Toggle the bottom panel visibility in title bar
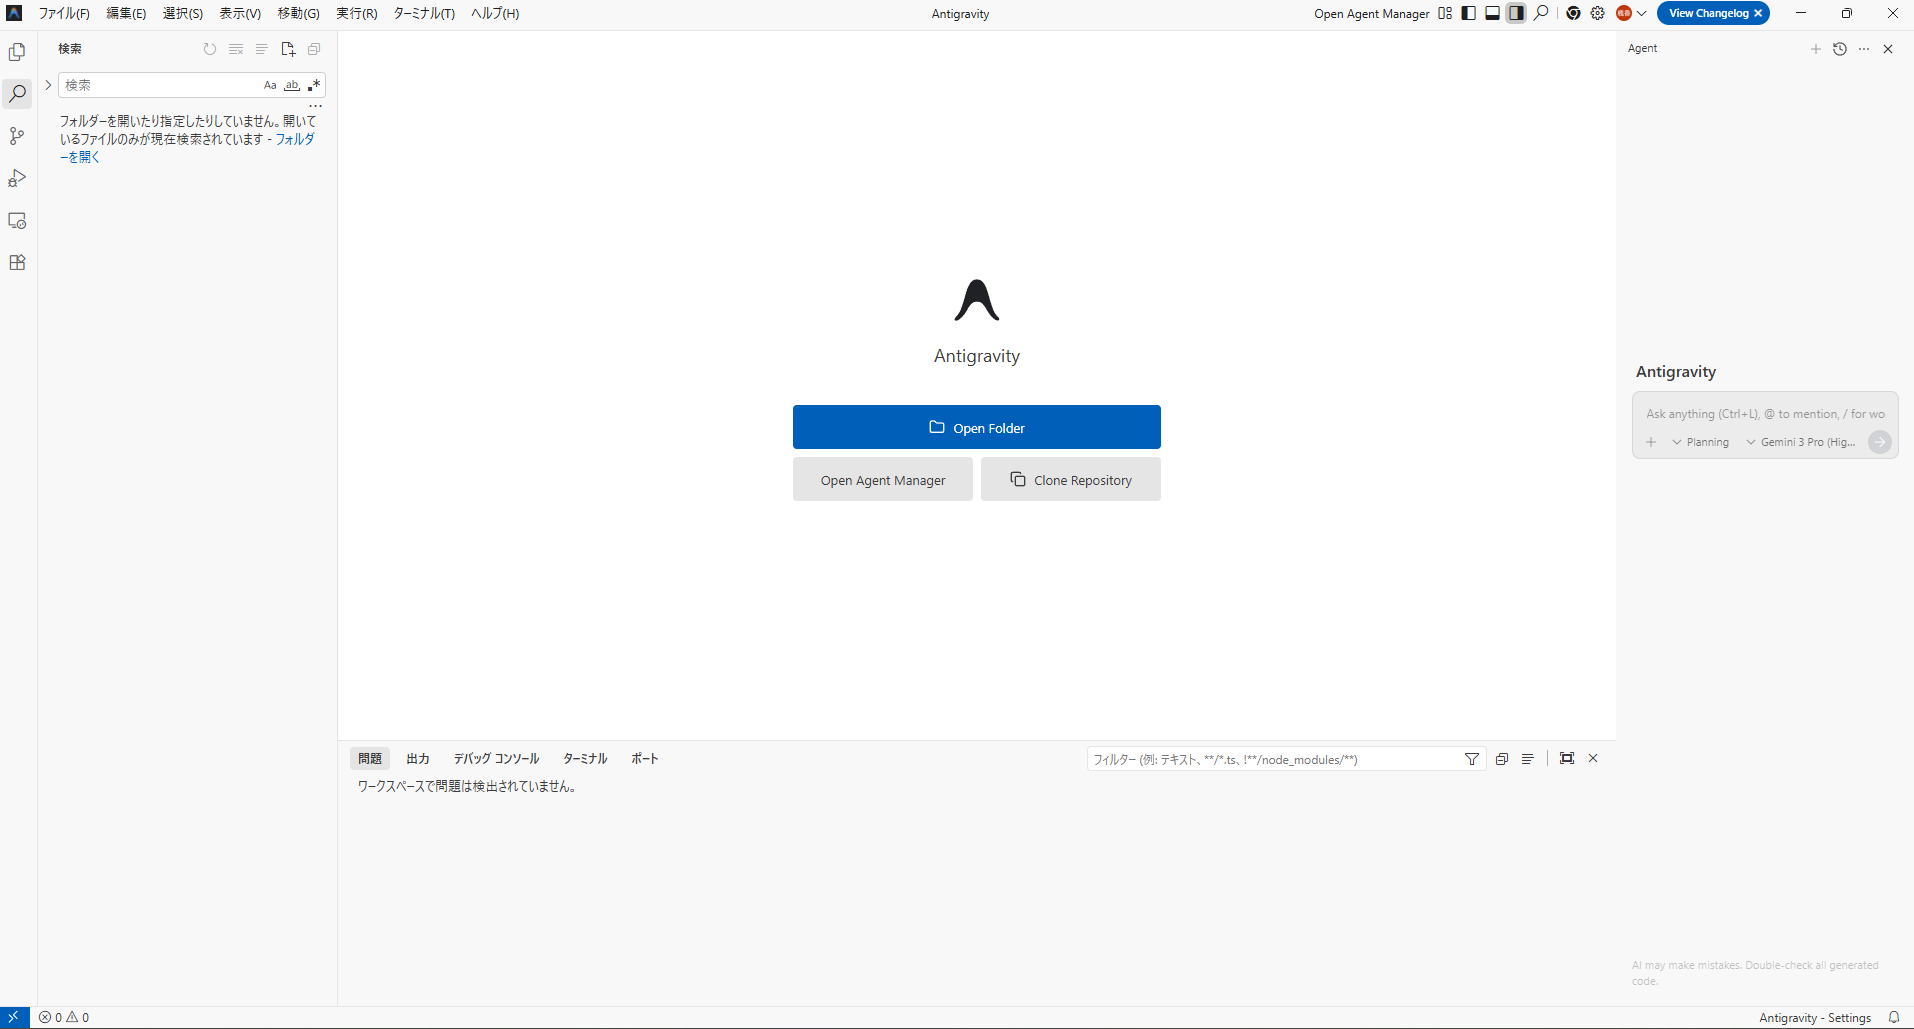Viewport: 1914px width, 1029px height. (1492, 13)
